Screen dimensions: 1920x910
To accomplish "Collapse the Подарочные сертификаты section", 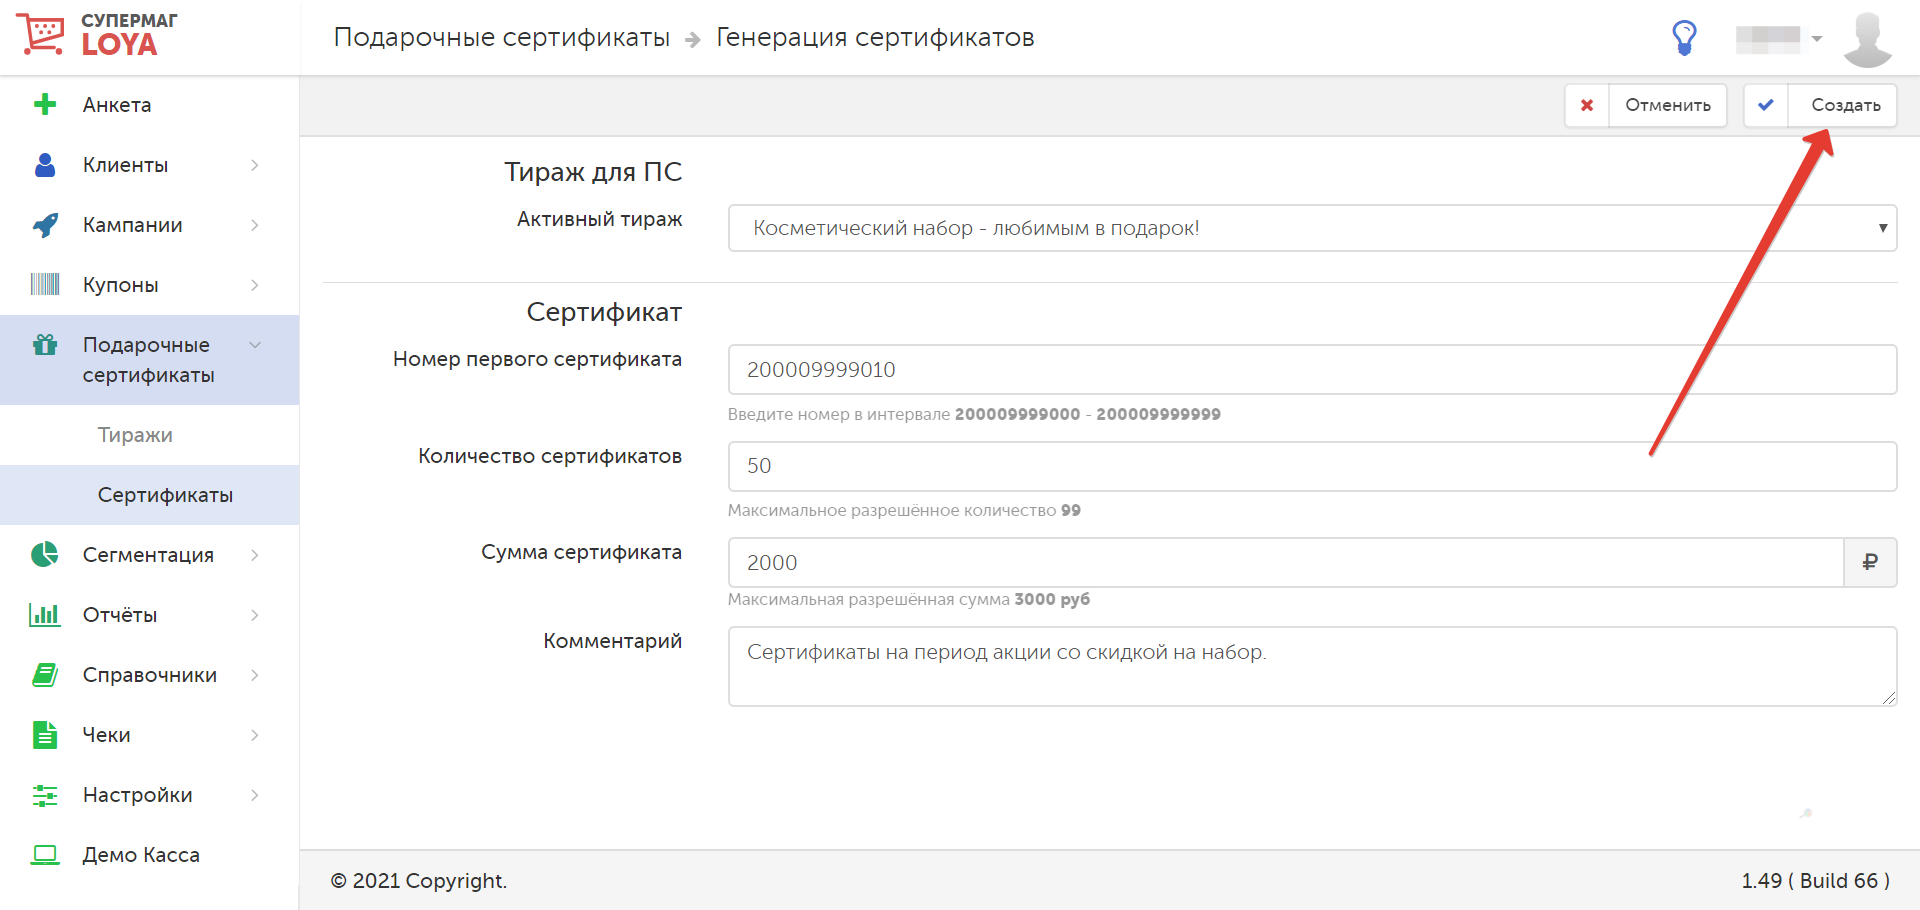I will 255,345.
